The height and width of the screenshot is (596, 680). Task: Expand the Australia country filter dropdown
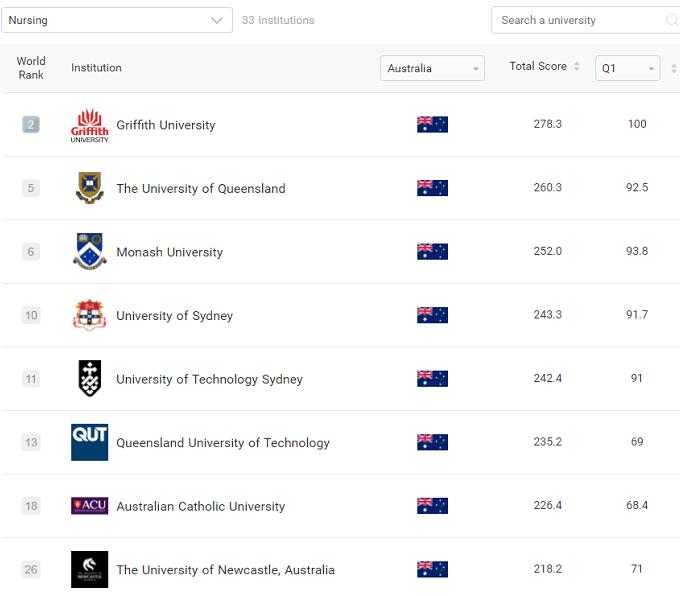pyautogui.click(x=432, y=68)
